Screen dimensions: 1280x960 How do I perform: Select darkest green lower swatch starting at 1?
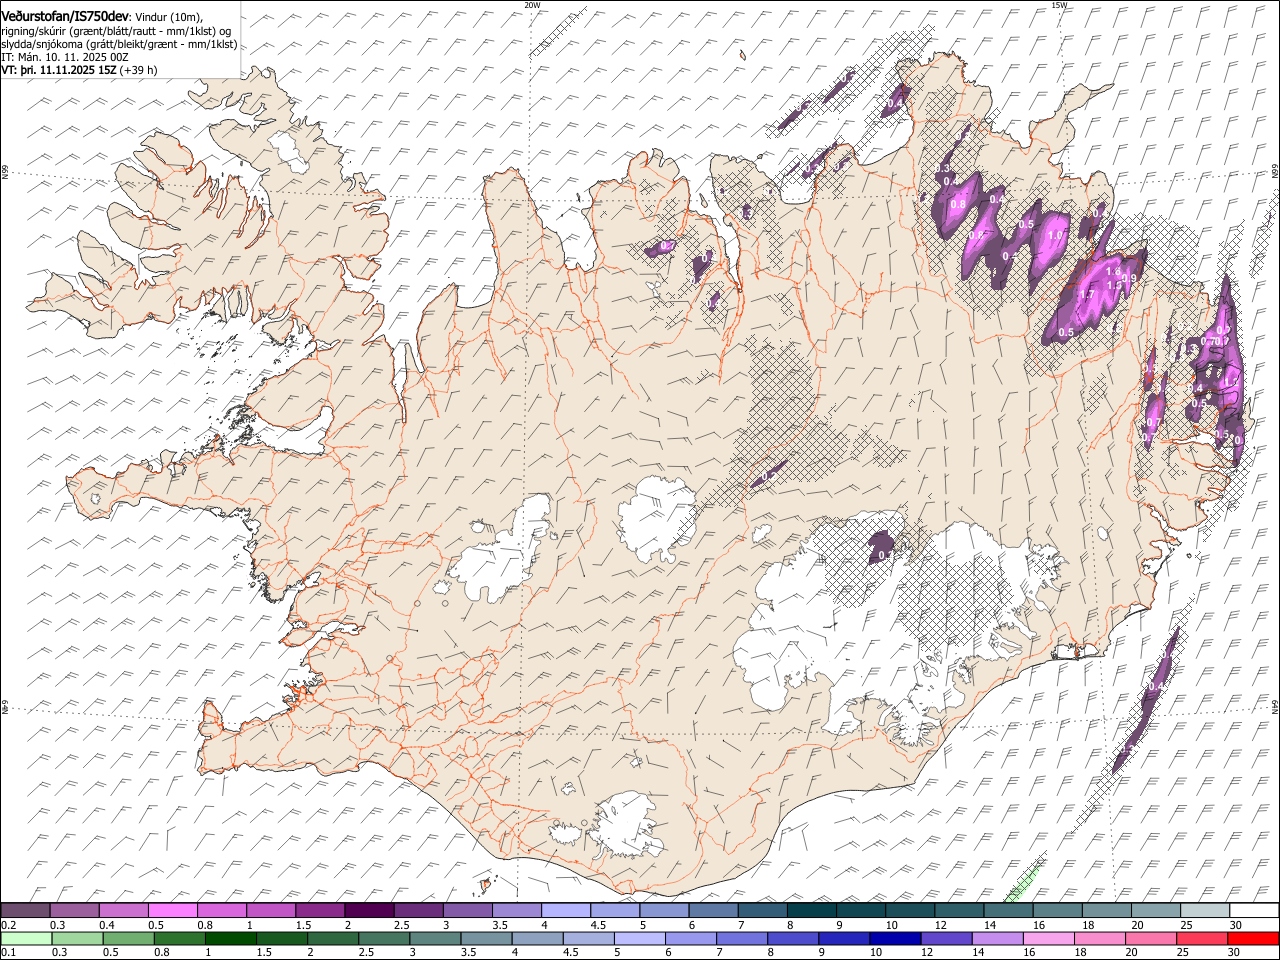230,938
